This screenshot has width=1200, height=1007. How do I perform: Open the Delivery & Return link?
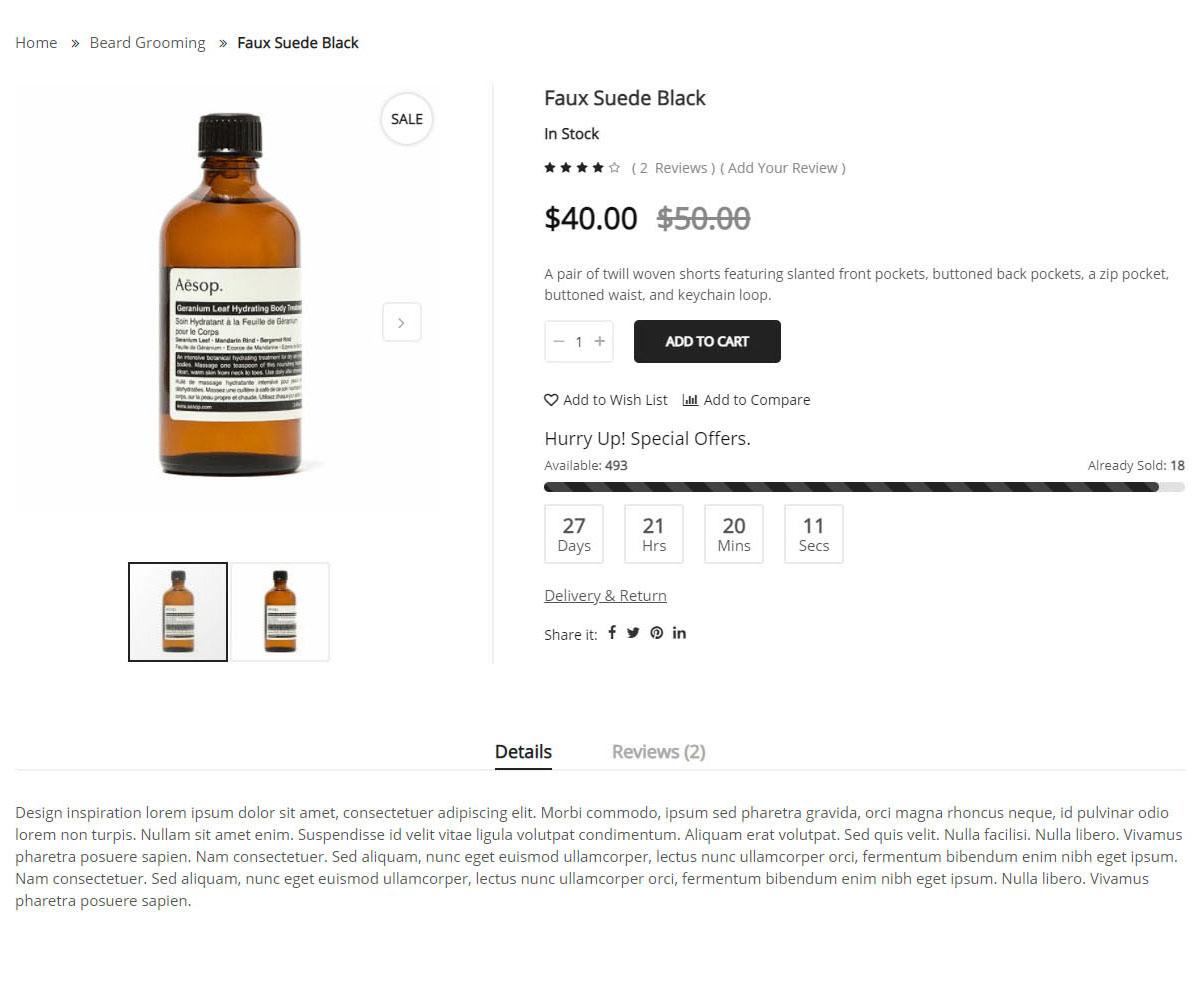pos(605,596)
